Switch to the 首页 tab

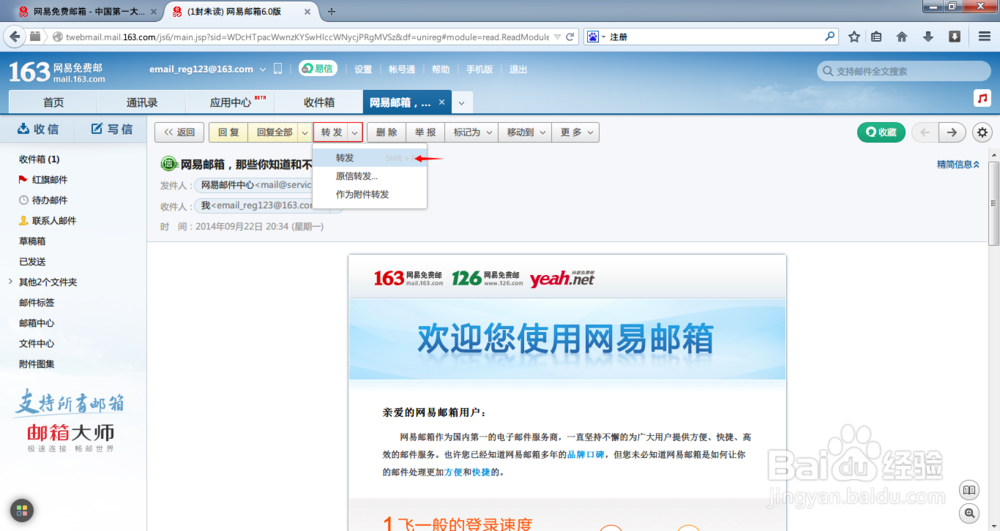53,102
